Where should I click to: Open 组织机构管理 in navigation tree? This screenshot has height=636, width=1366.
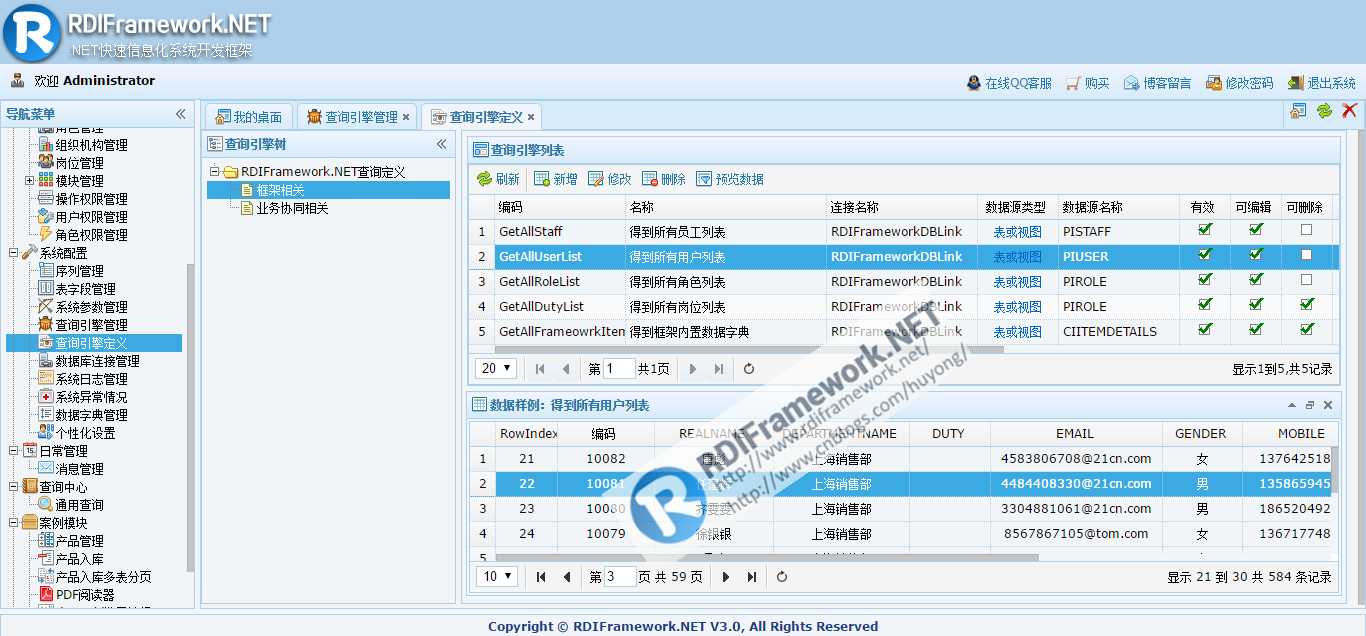(91, 145)
